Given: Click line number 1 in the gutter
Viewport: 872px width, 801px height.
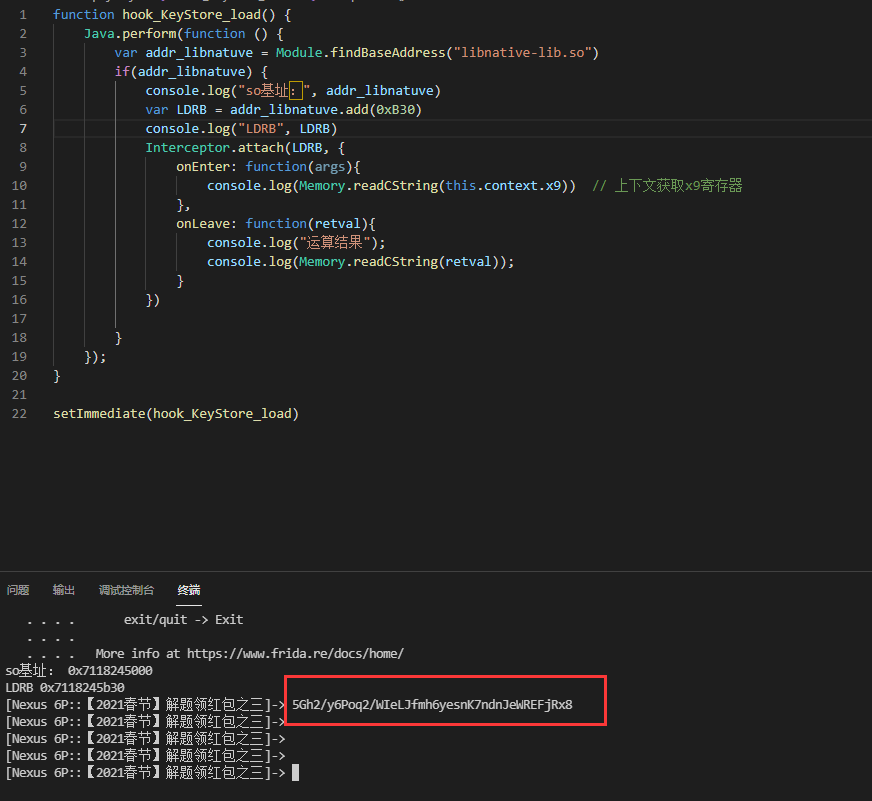Looking at the screenshot, I should point(23,14).
